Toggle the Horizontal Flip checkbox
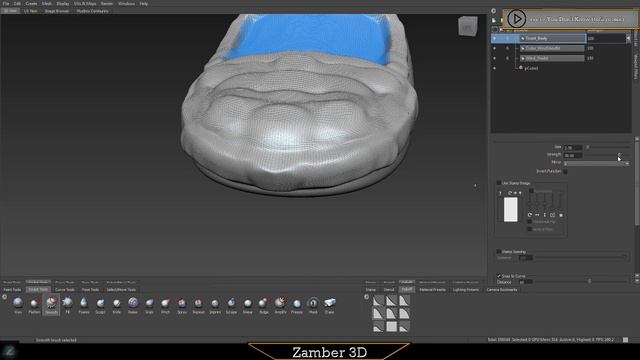 pos(530,222)
